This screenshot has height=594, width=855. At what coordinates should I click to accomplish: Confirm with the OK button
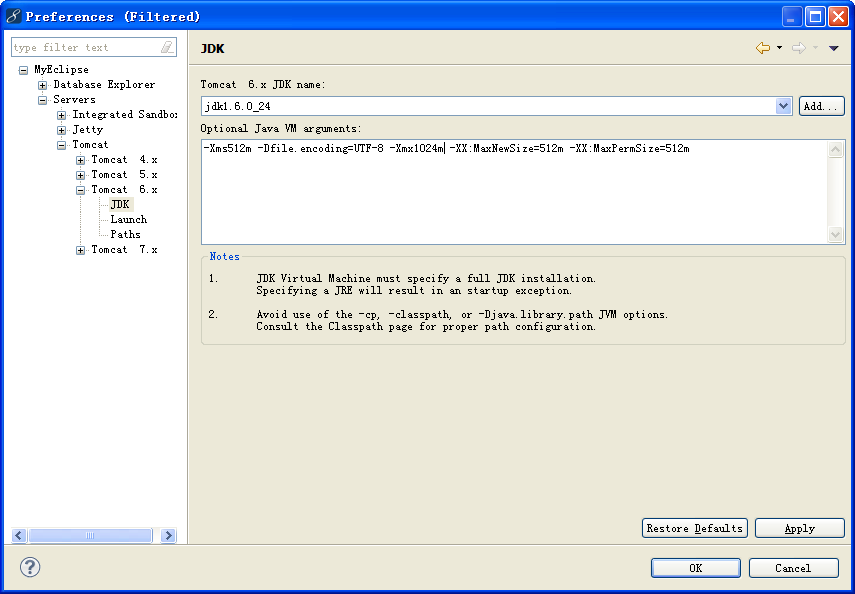696,568
